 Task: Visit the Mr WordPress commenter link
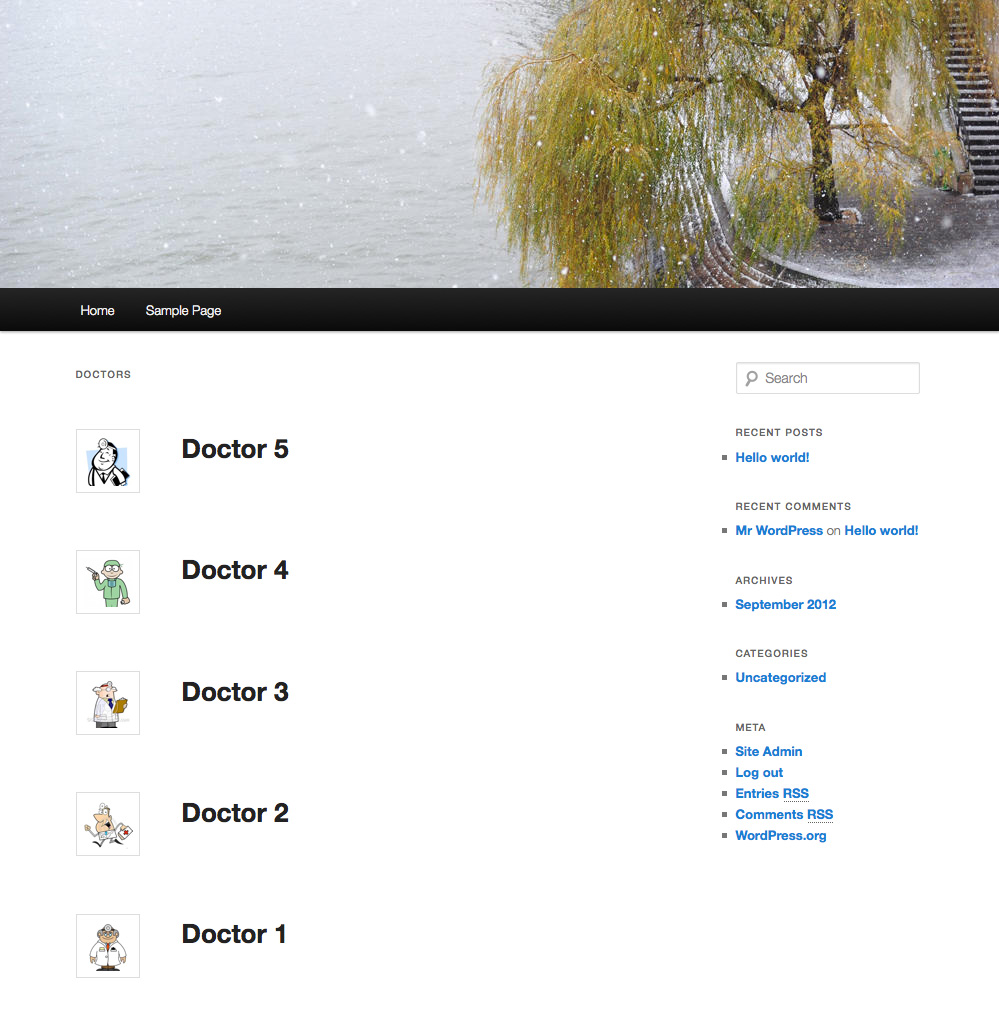point(779,531)
